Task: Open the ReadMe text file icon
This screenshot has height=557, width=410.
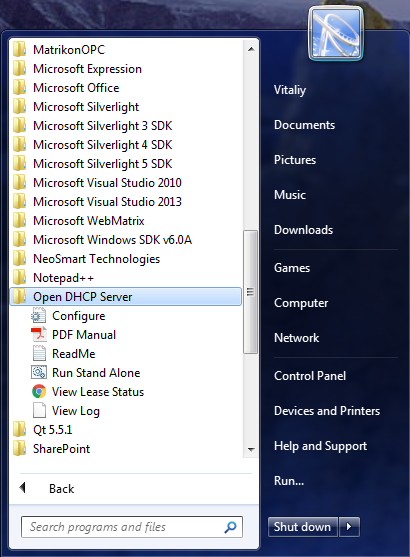Action: 39,354
